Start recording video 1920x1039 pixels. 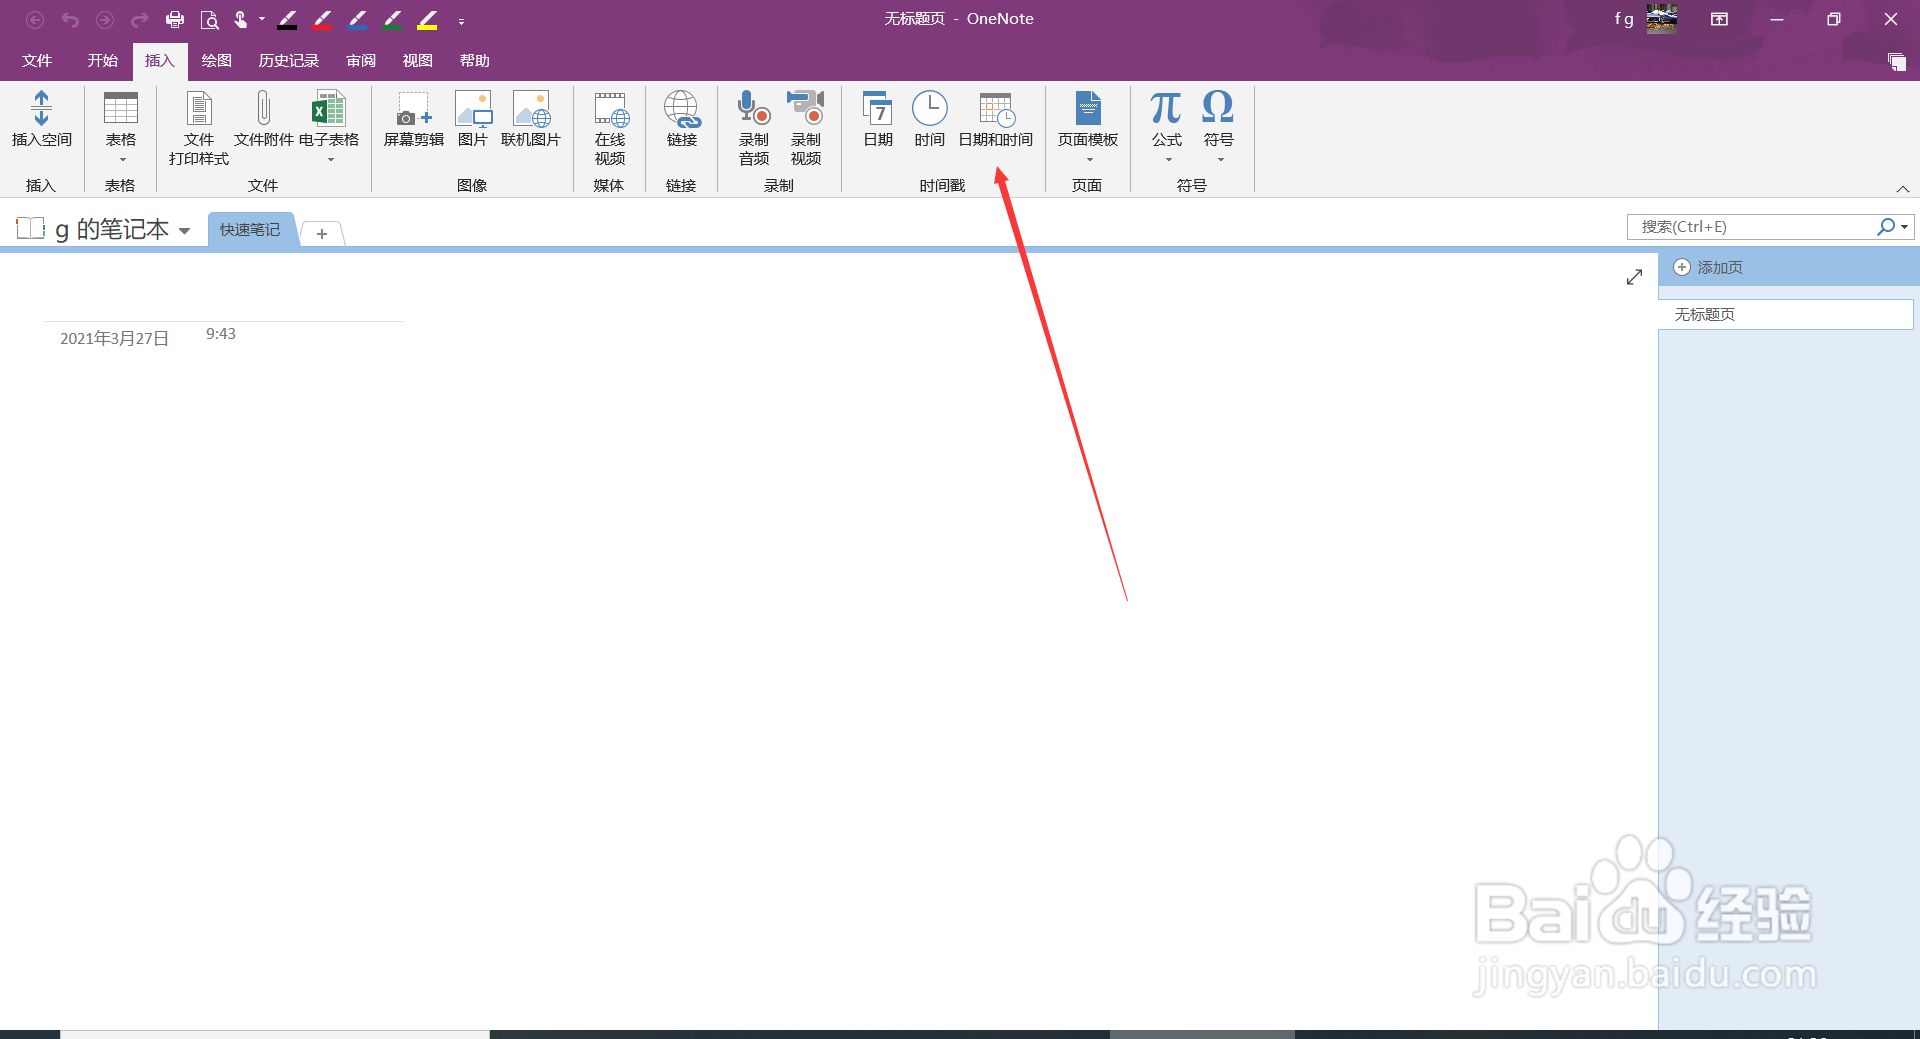point(806,128)
